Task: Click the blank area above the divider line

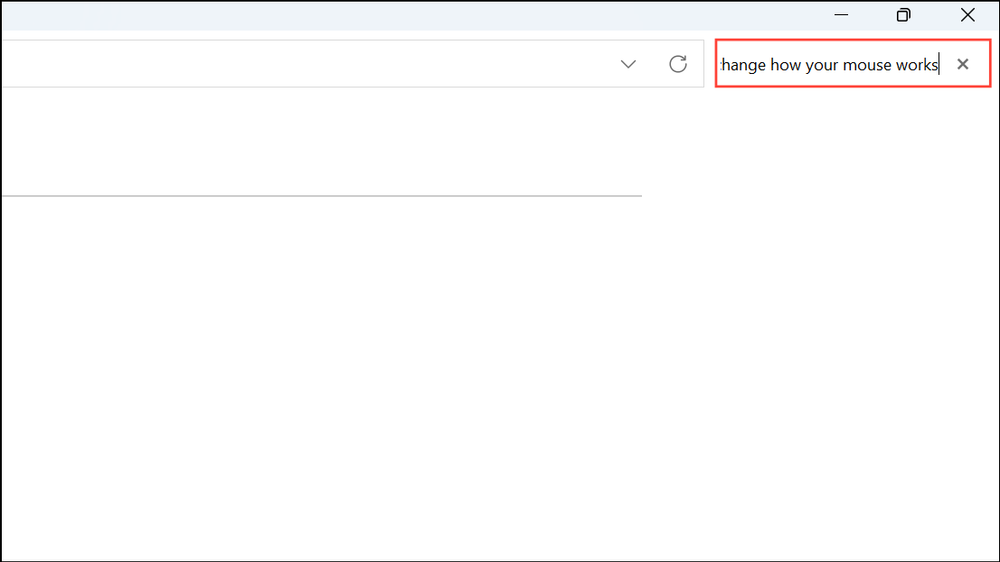Action: [x=320, y=140]
